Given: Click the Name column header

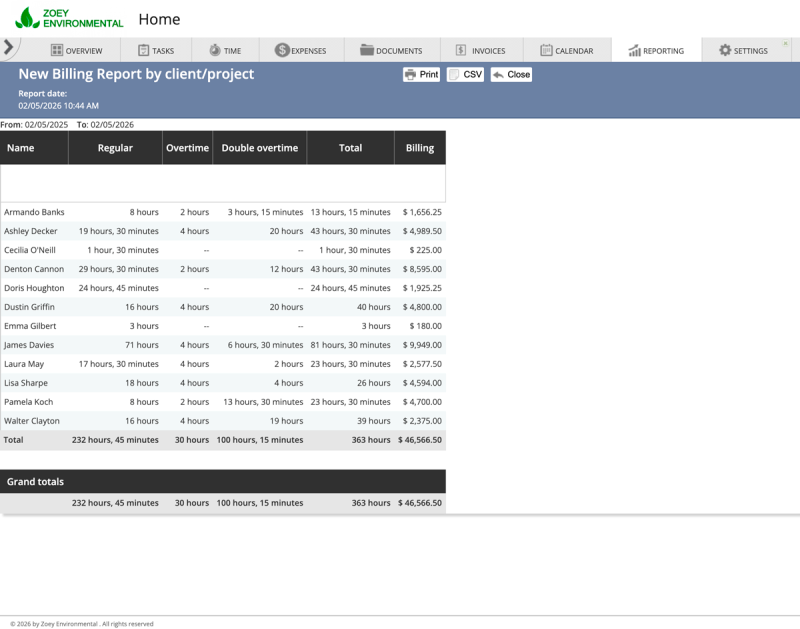Looking at the screenshot, I should click(x=19, y=147).
